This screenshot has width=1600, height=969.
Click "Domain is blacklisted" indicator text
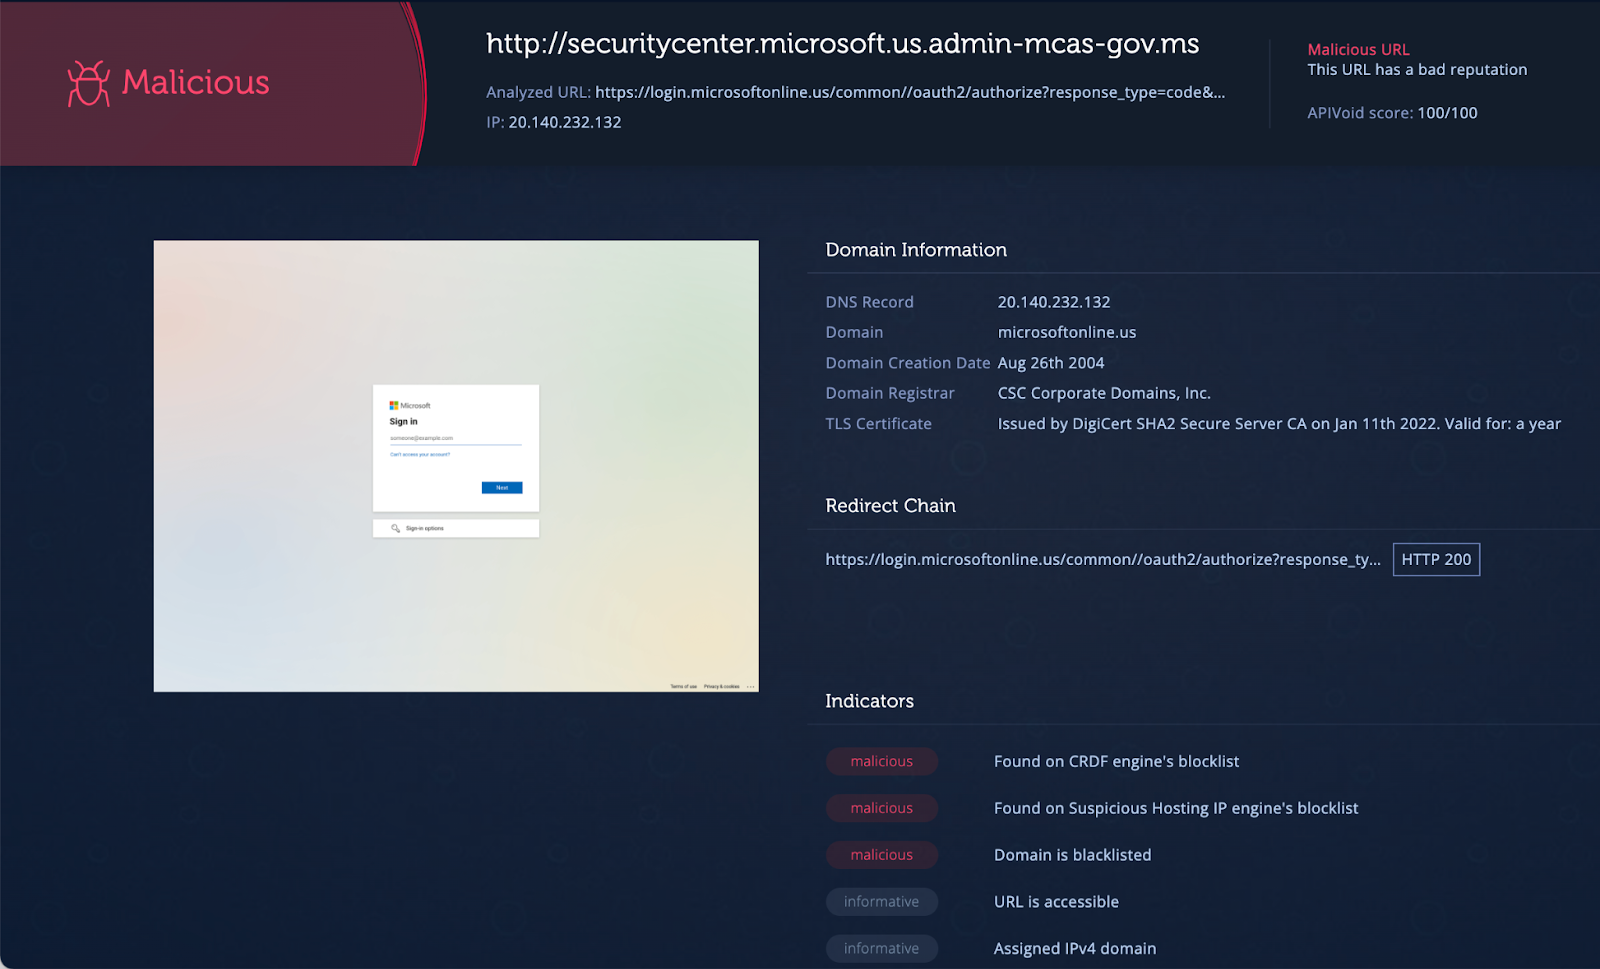pos(1072,855)
